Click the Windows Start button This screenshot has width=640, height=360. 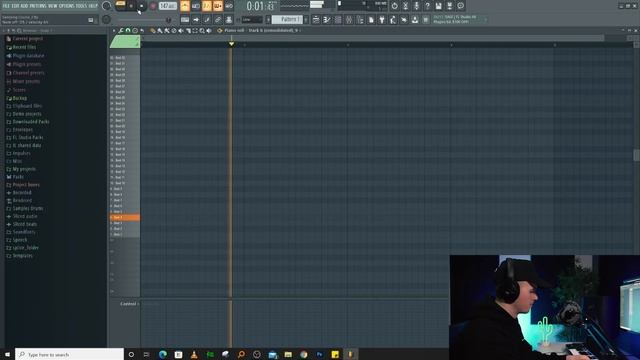[x=7, y=354]
